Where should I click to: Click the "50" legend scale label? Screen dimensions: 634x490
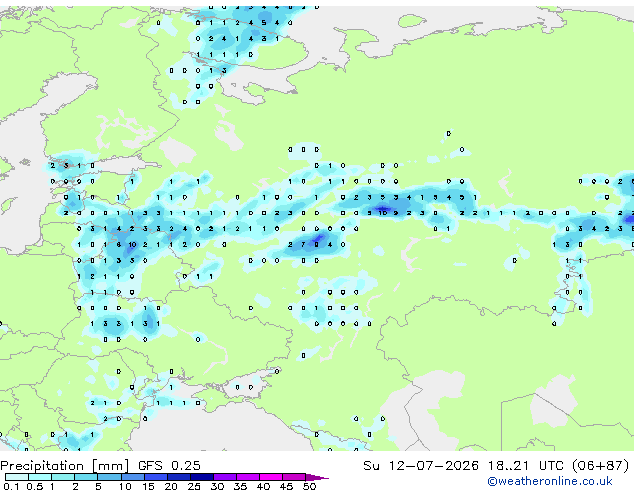pyautogui.click(x=309, y=486)
